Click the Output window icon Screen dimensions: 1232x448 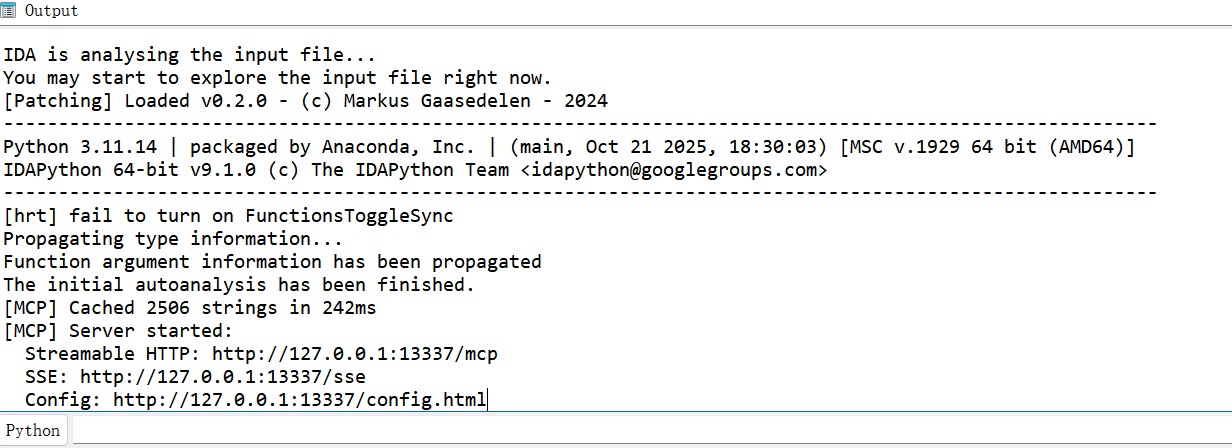point(9,11)
